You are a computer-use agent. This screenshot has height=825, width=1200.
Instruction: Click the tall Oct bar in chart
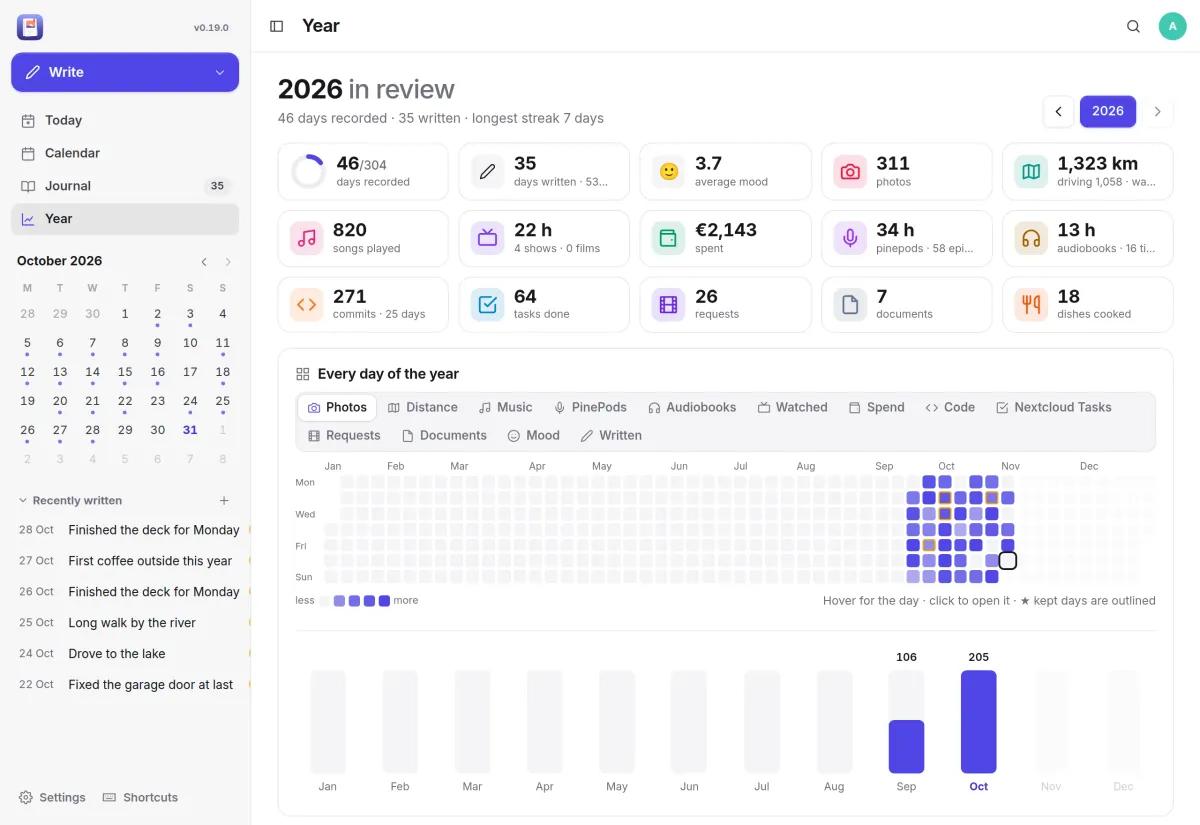[x=978, y=722]
